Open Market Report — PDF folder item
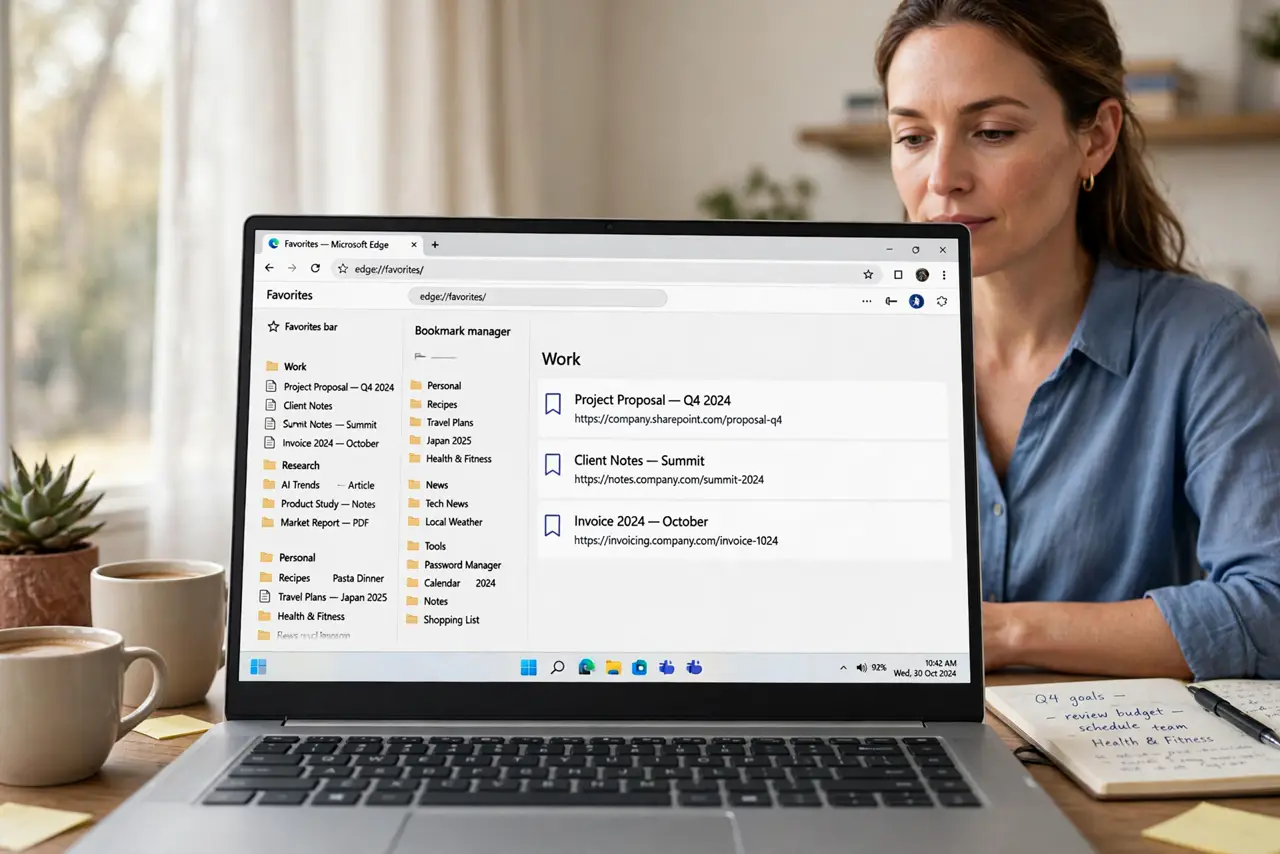The height and width of the screenshot is (854, 1280). click(315, 522)
